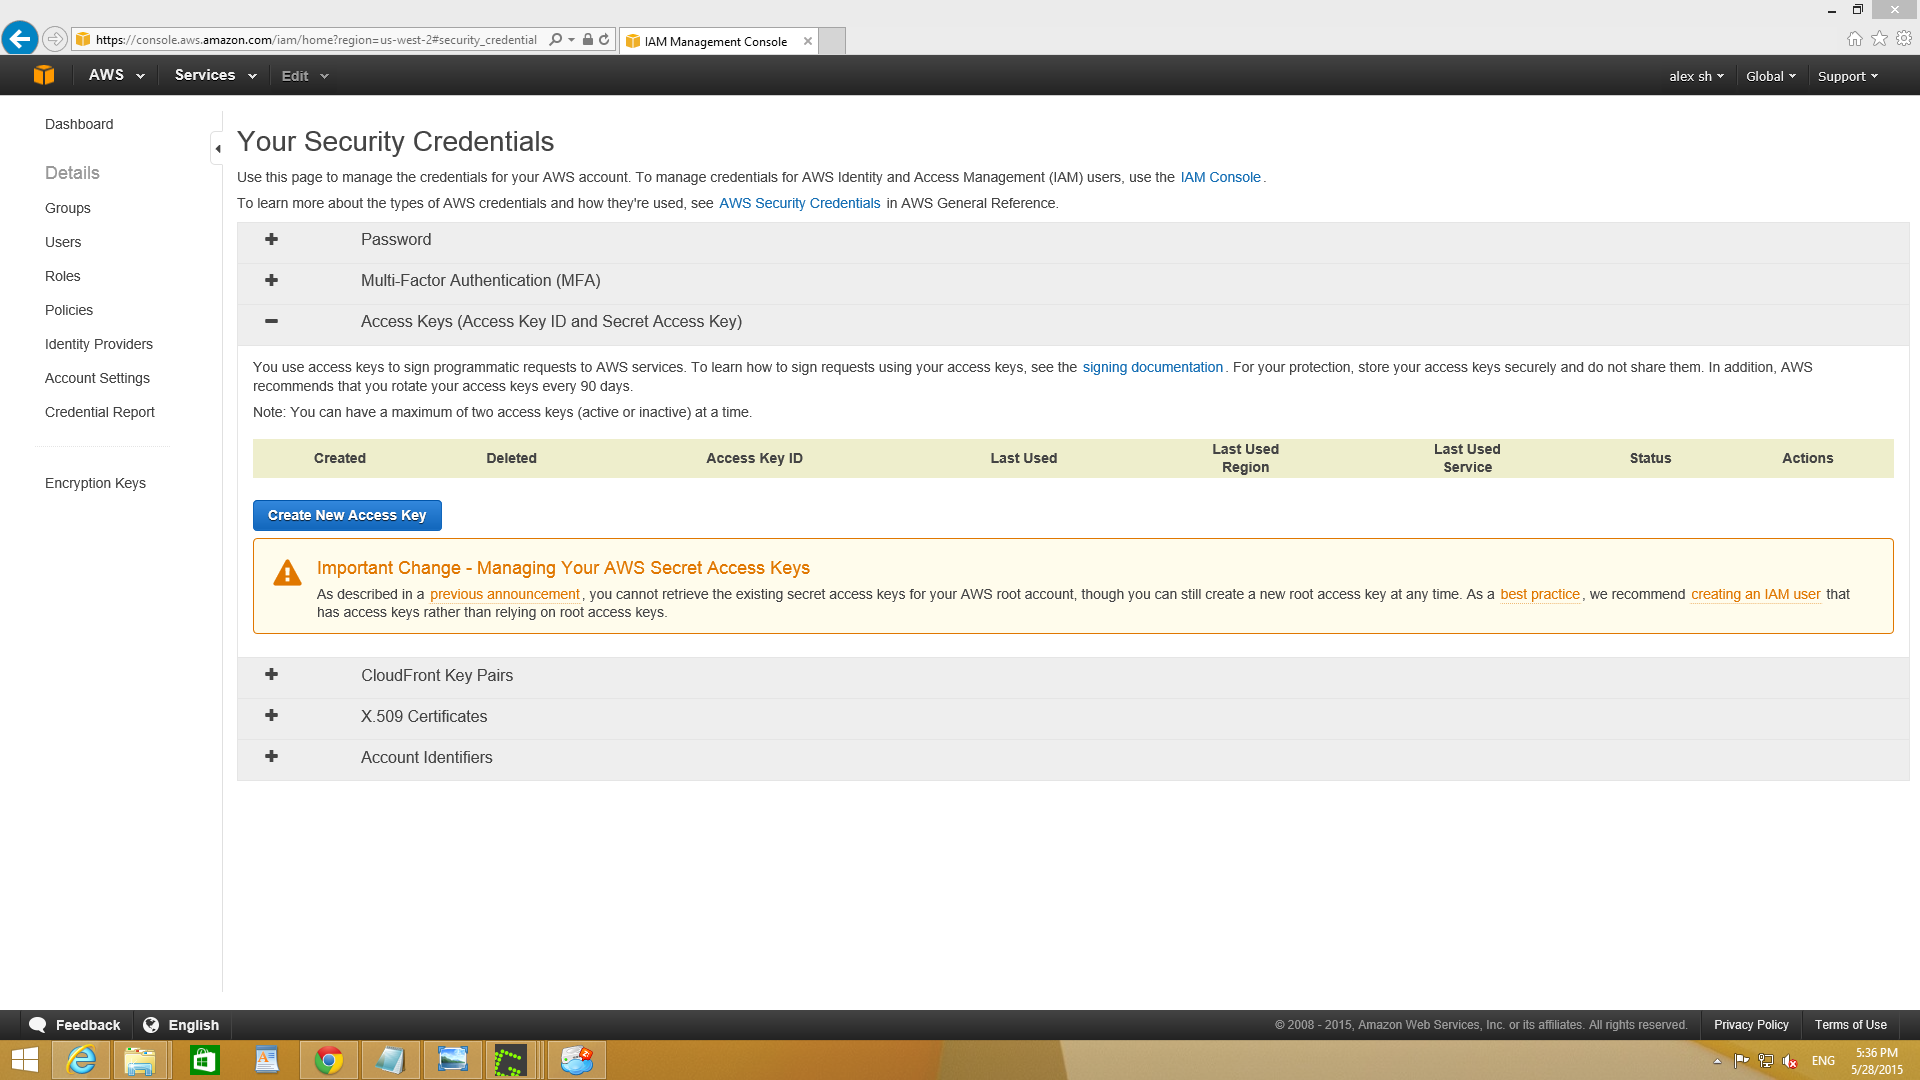Collapse the sidebar with arrow handle
This screenshot has height=1080, width=1920.
coord(217,148)
